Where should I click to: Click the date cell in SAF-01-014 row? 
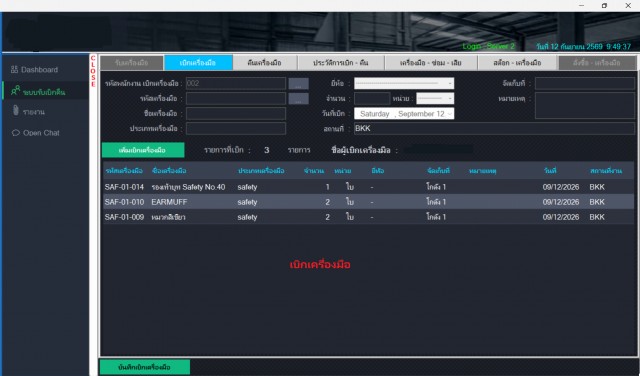coord(561,187)
